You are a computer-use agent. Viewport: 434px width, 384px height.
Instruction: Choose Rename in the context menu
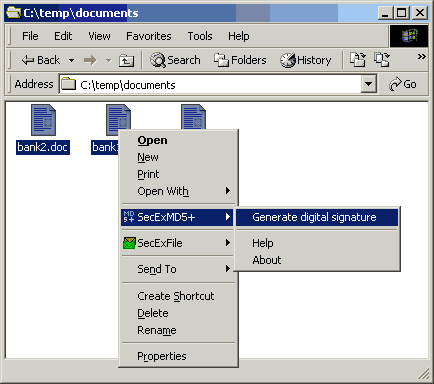179,330
